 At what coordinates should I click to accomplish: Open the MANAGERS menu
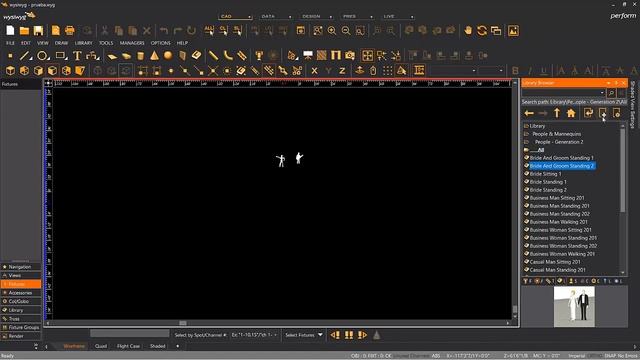tap(132, 43)
